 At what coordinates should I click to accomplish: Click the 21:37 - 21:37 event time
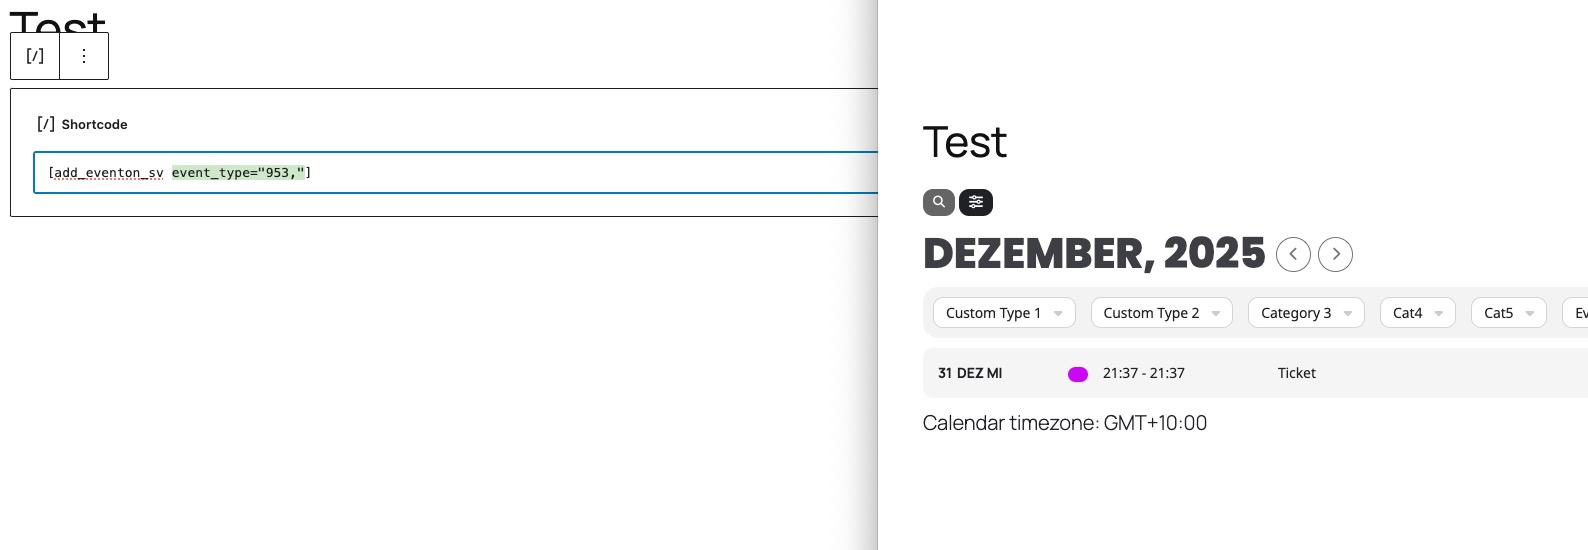(1143, 373)
